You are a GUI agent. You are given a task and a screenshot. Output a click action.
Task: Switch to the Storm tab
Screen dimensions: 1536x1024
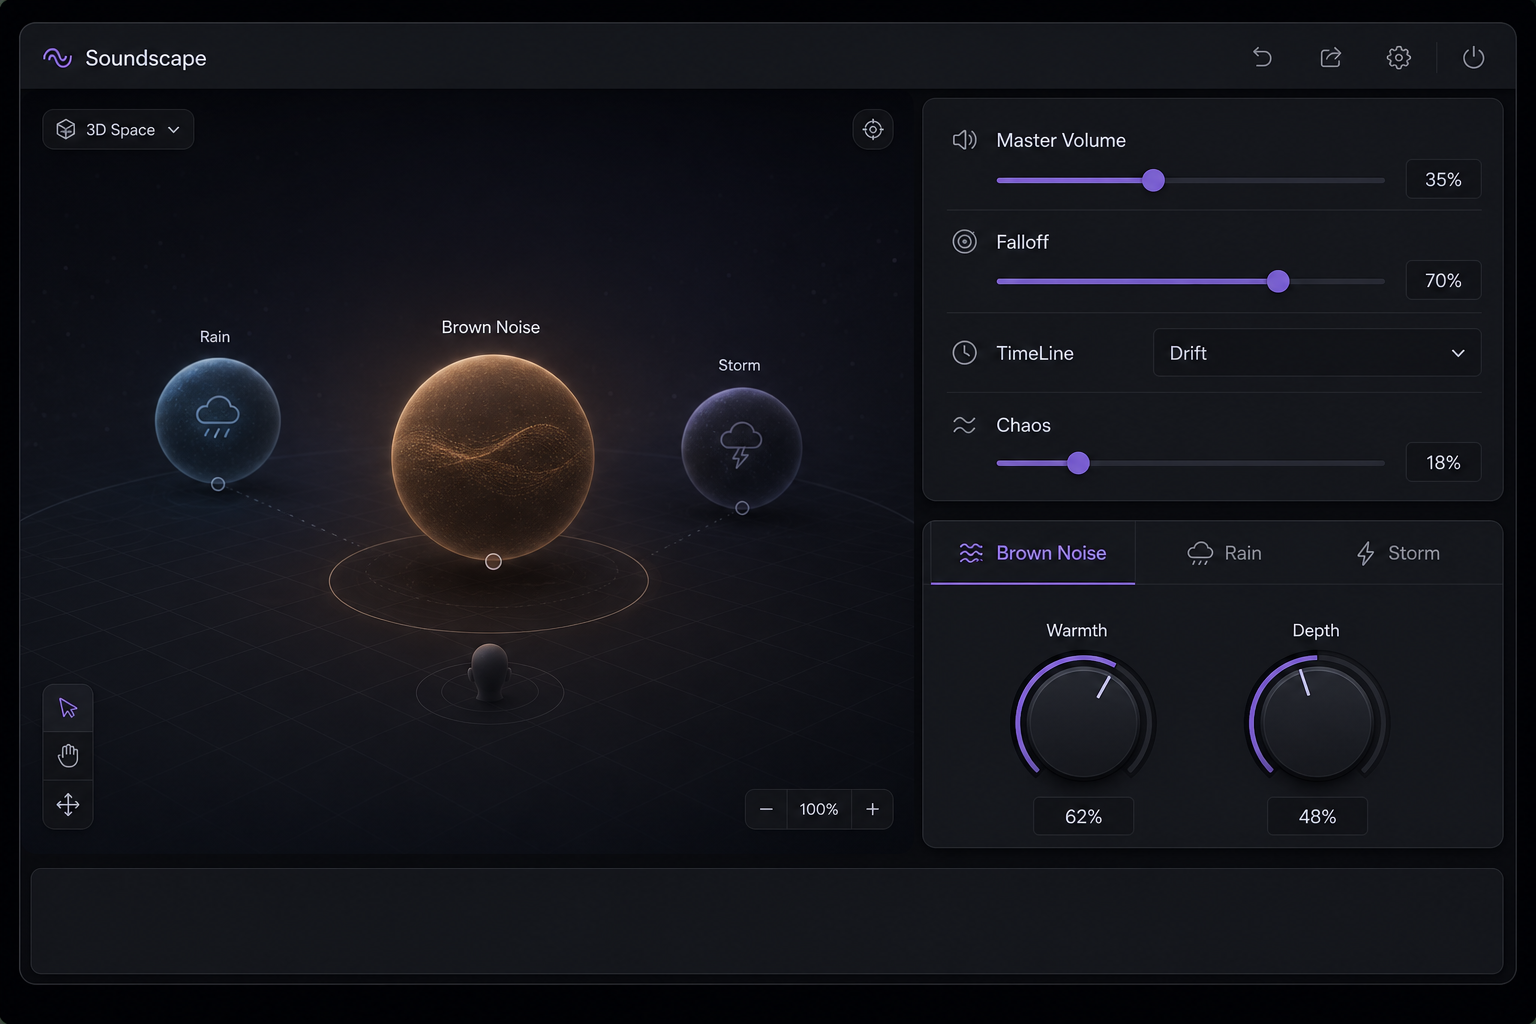click(1398, 553)
